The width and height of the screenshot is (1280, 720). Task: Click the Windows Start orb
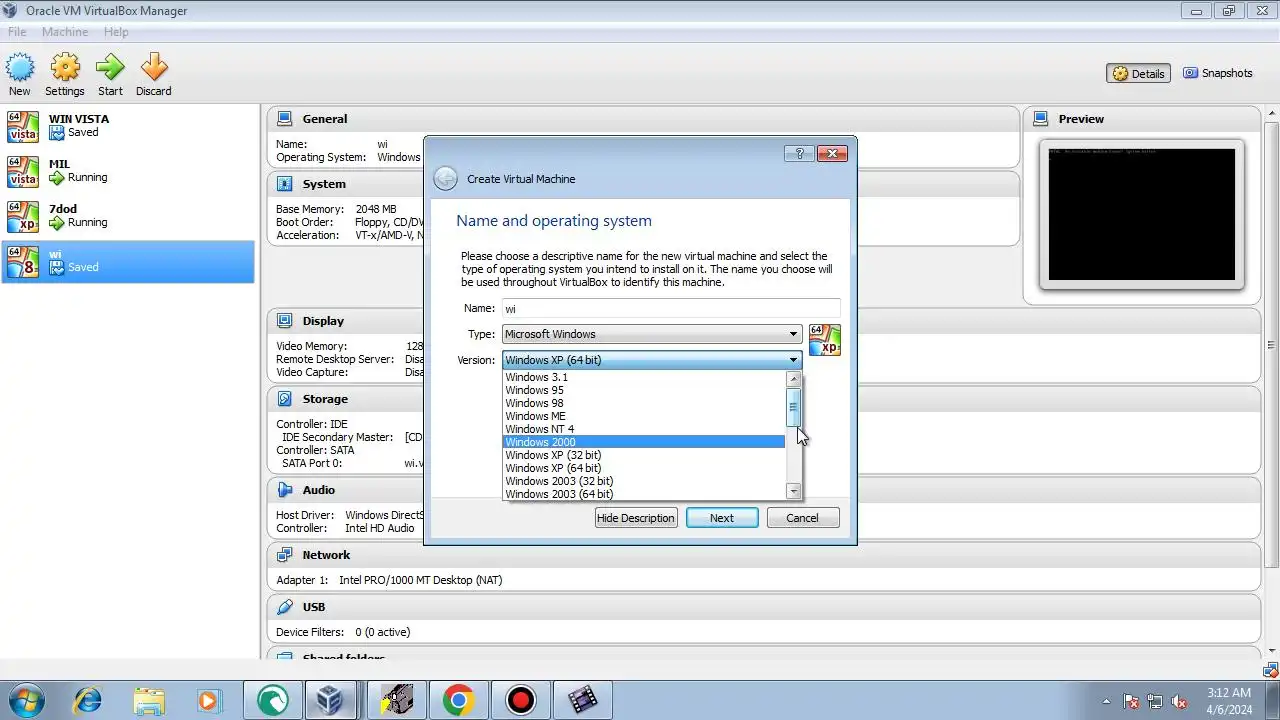point(24,700)
